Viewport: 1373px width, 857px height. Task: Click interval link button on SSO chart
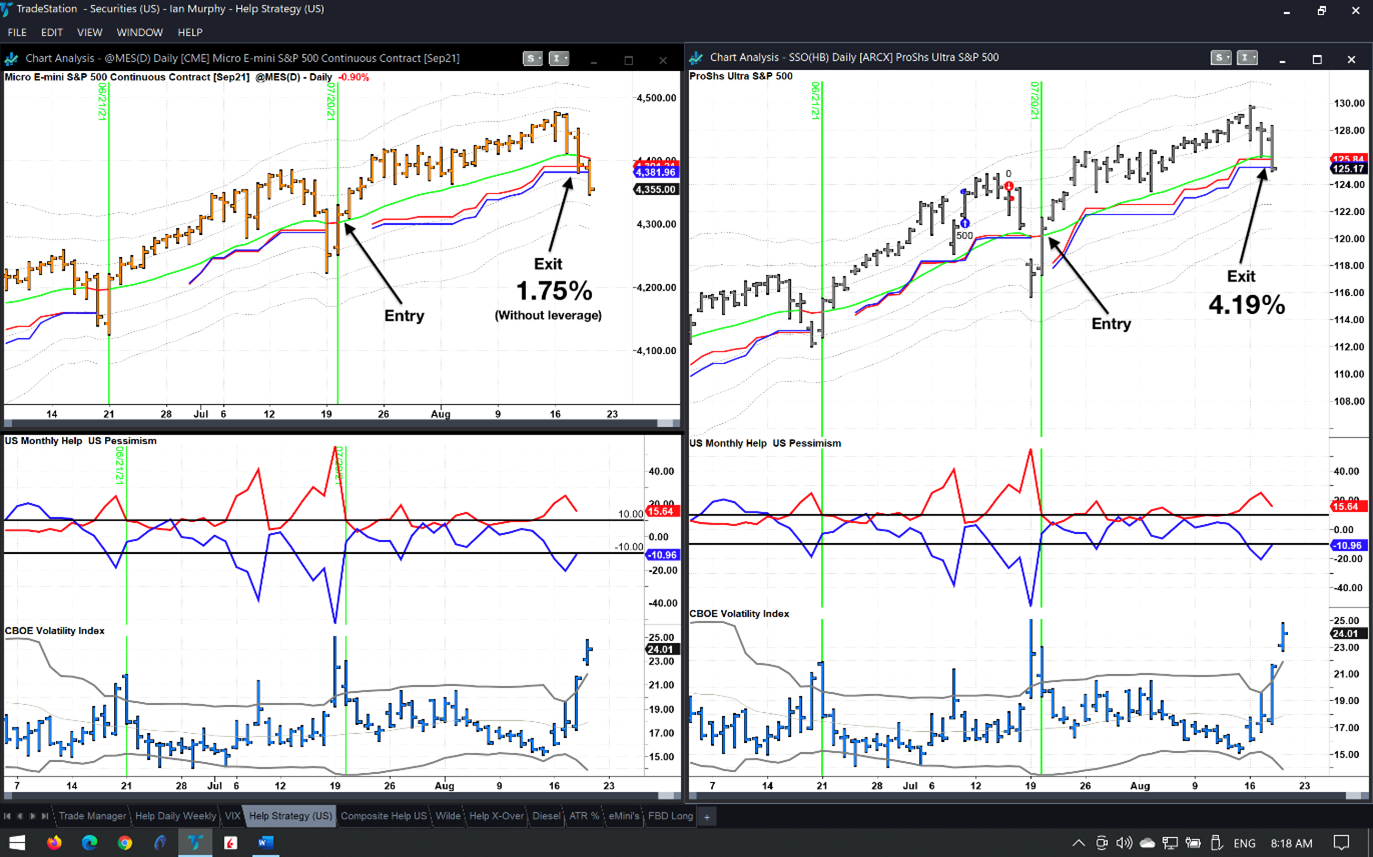1248,58
